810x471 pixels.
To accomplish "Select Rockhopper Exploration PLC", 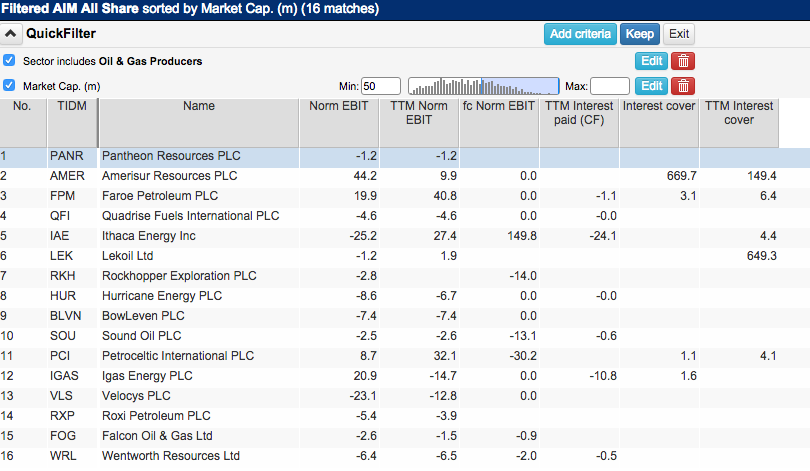I will 179,276.
